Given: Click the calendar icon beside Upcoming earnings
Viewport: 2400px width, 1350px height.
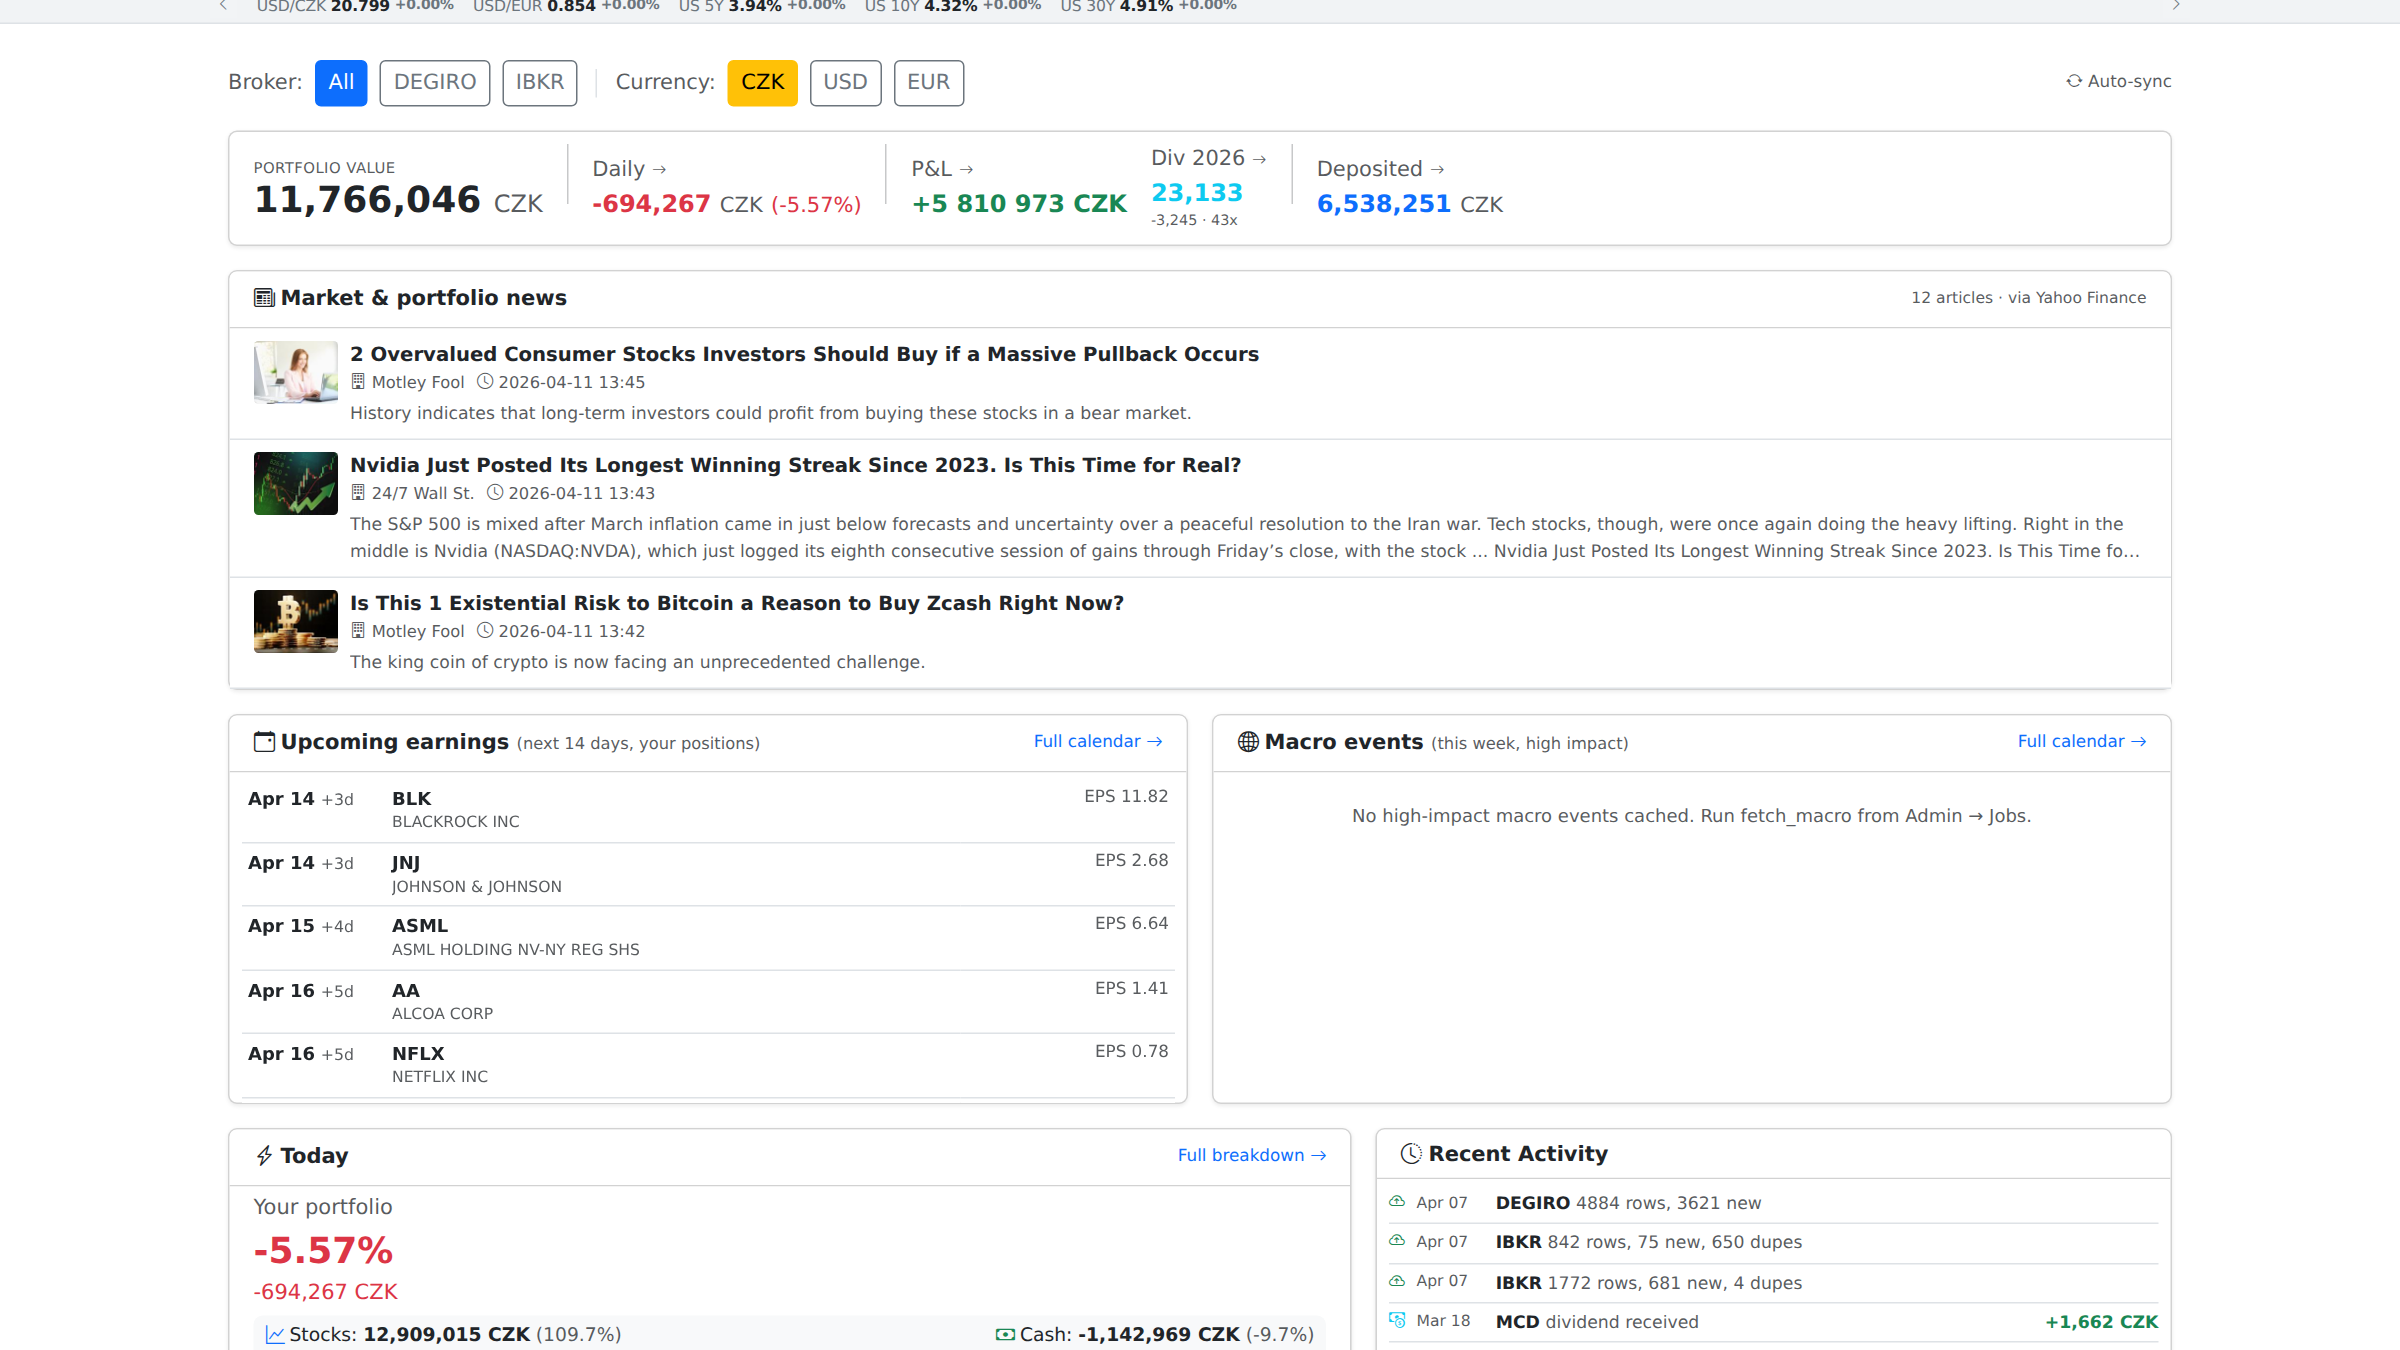Looking at the screenshot, I should point(264,742).
